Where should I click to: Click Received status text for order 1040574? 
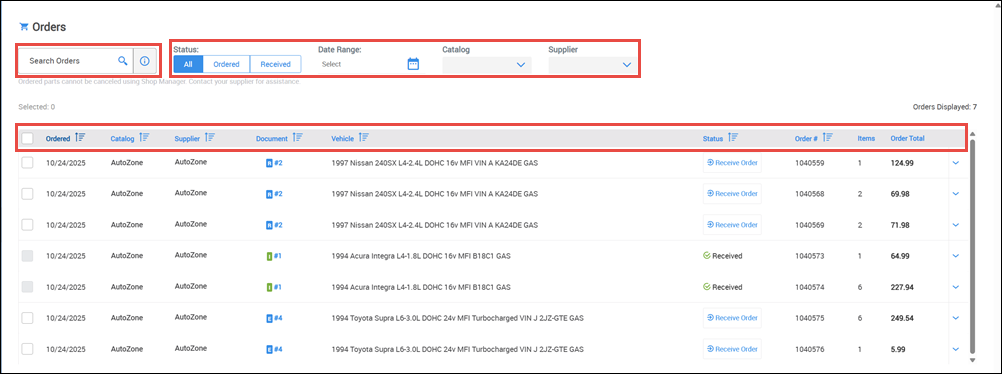point(727,287)
